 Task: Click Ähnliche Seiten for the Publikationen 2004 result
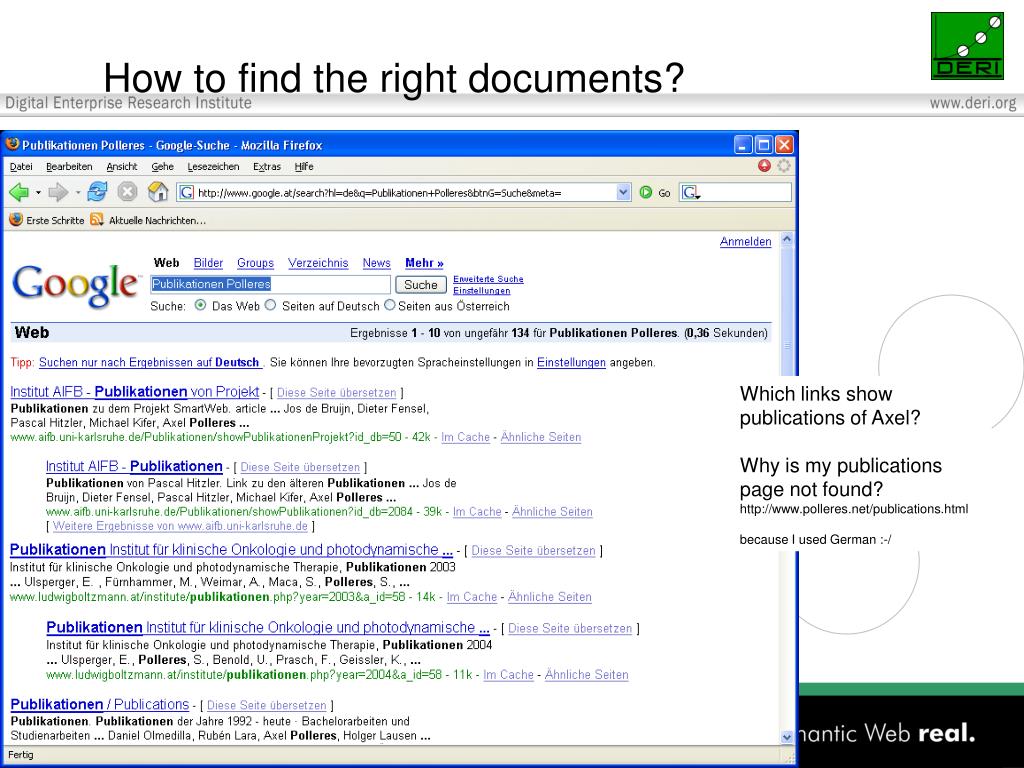point(586,675)
